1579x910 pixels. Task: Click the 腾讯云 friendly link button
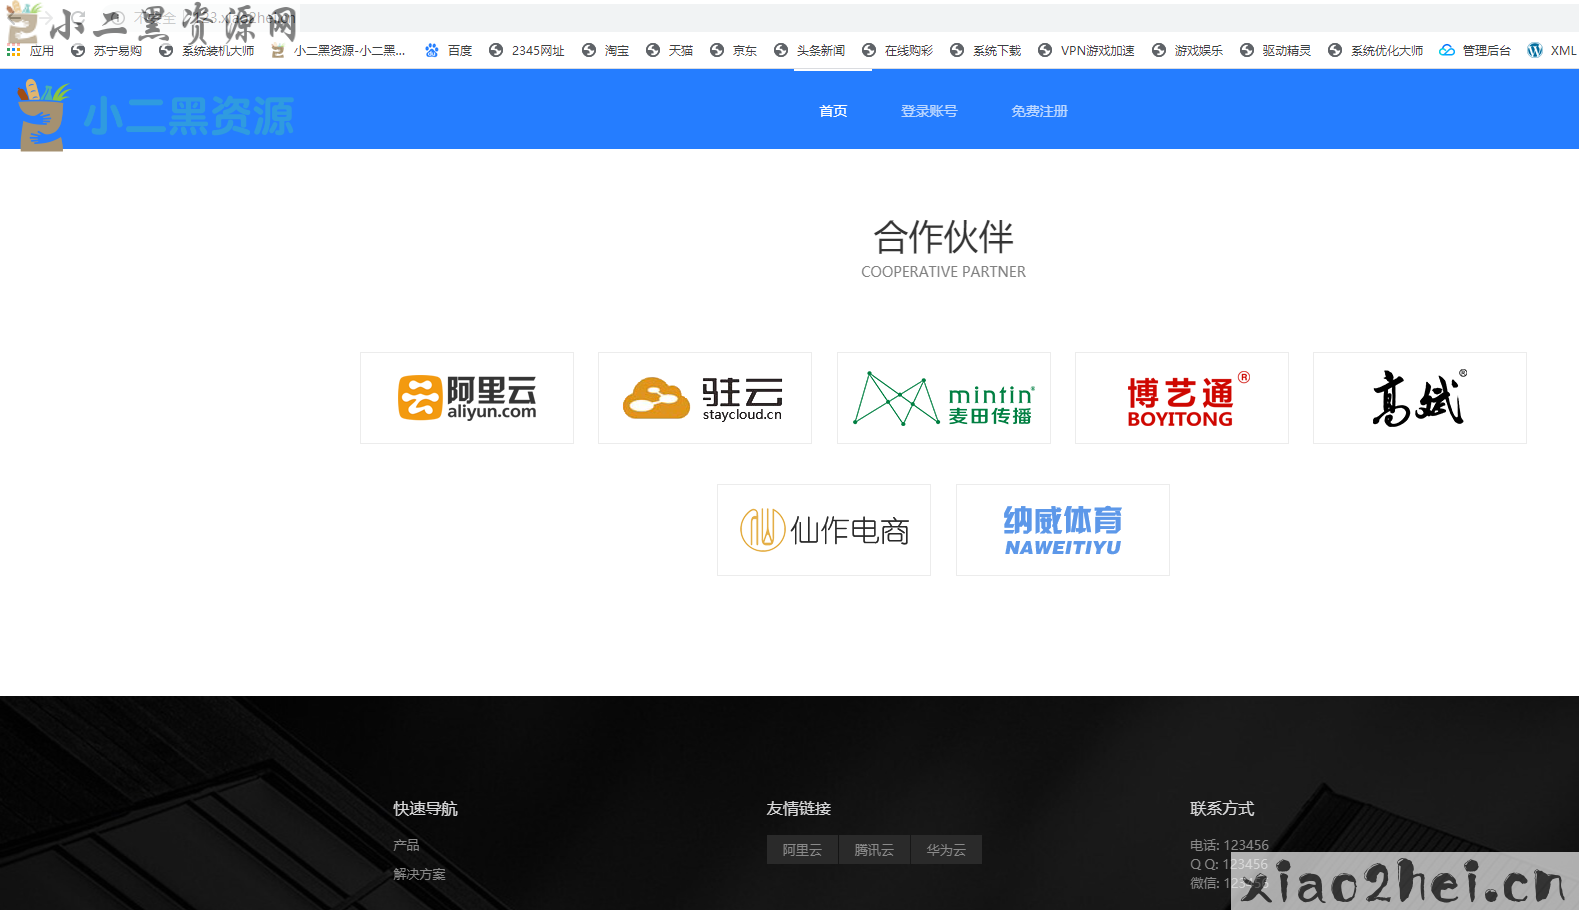[874, 850]
